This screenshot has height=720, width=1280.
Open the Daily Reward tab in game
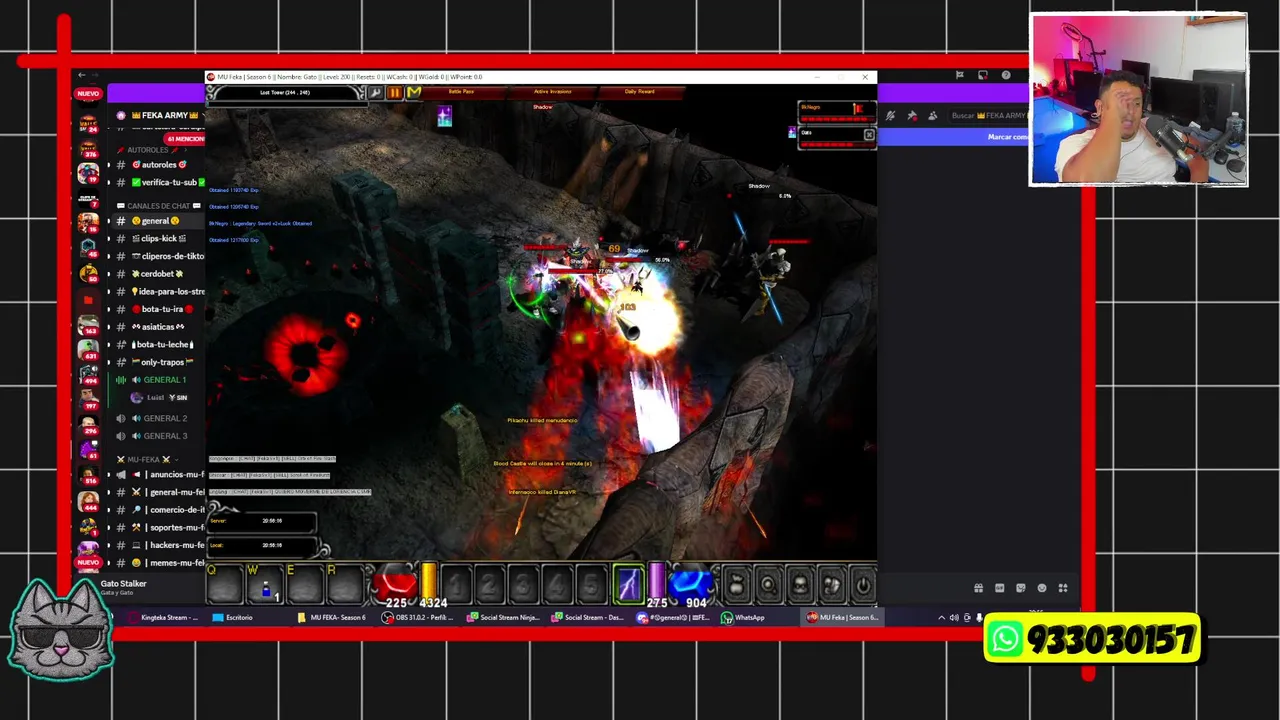click(x=639, y=92)
